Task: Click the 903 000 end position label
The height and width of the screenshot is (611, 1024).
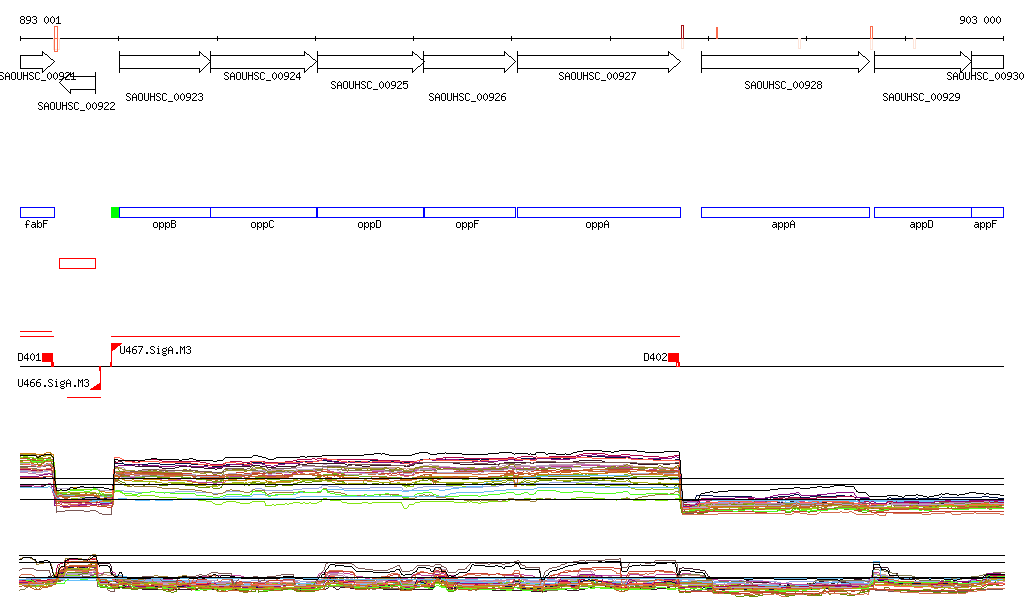Action: pos(979,20)
